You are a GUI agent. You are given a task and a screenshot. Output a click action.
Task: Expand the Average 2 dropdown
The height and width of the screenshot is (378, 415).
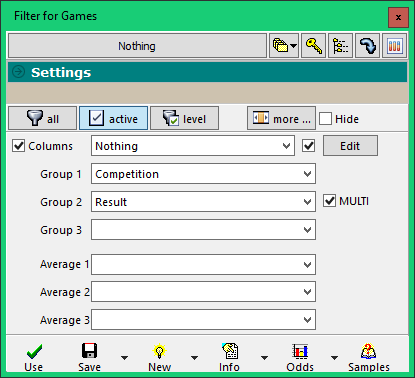point(203,292)
